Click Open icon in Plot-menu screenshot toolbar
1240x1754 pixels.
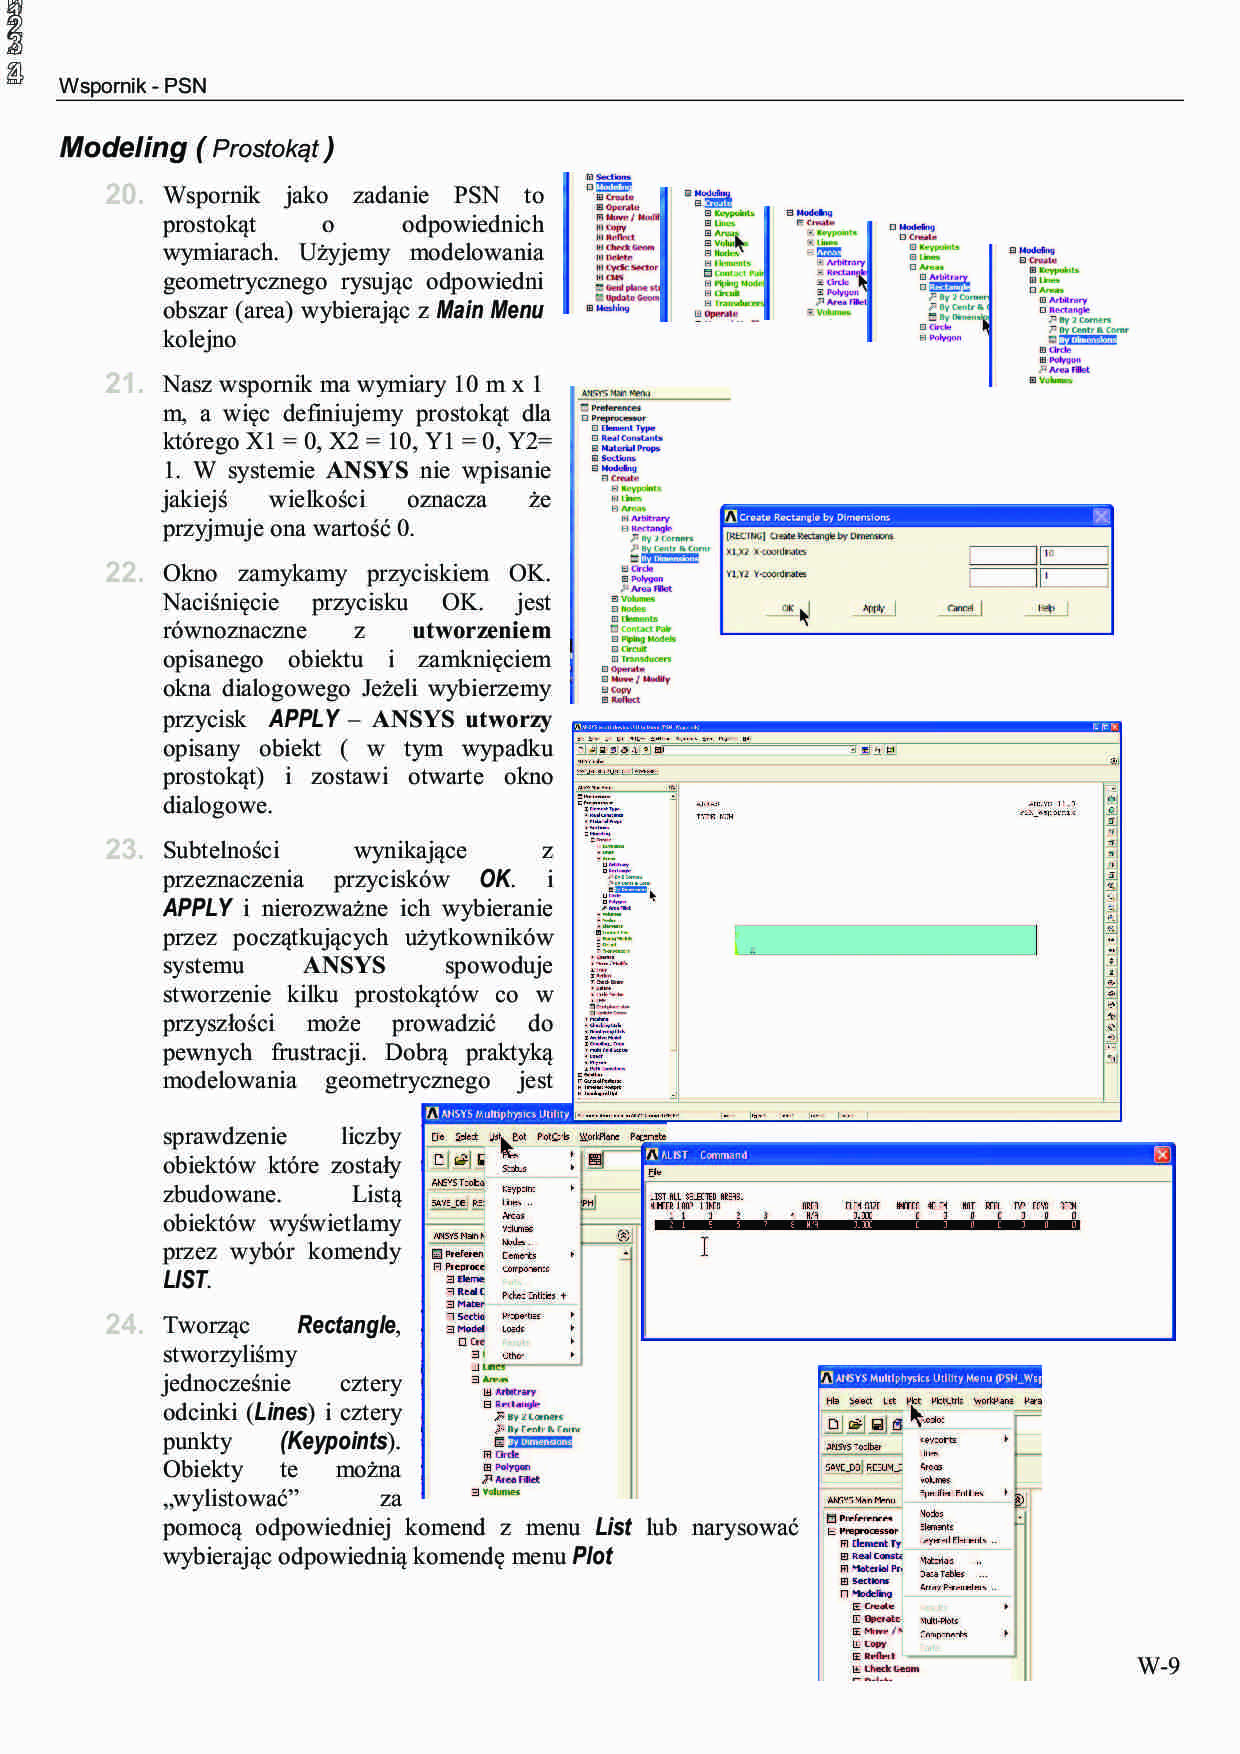(855, 1424)
